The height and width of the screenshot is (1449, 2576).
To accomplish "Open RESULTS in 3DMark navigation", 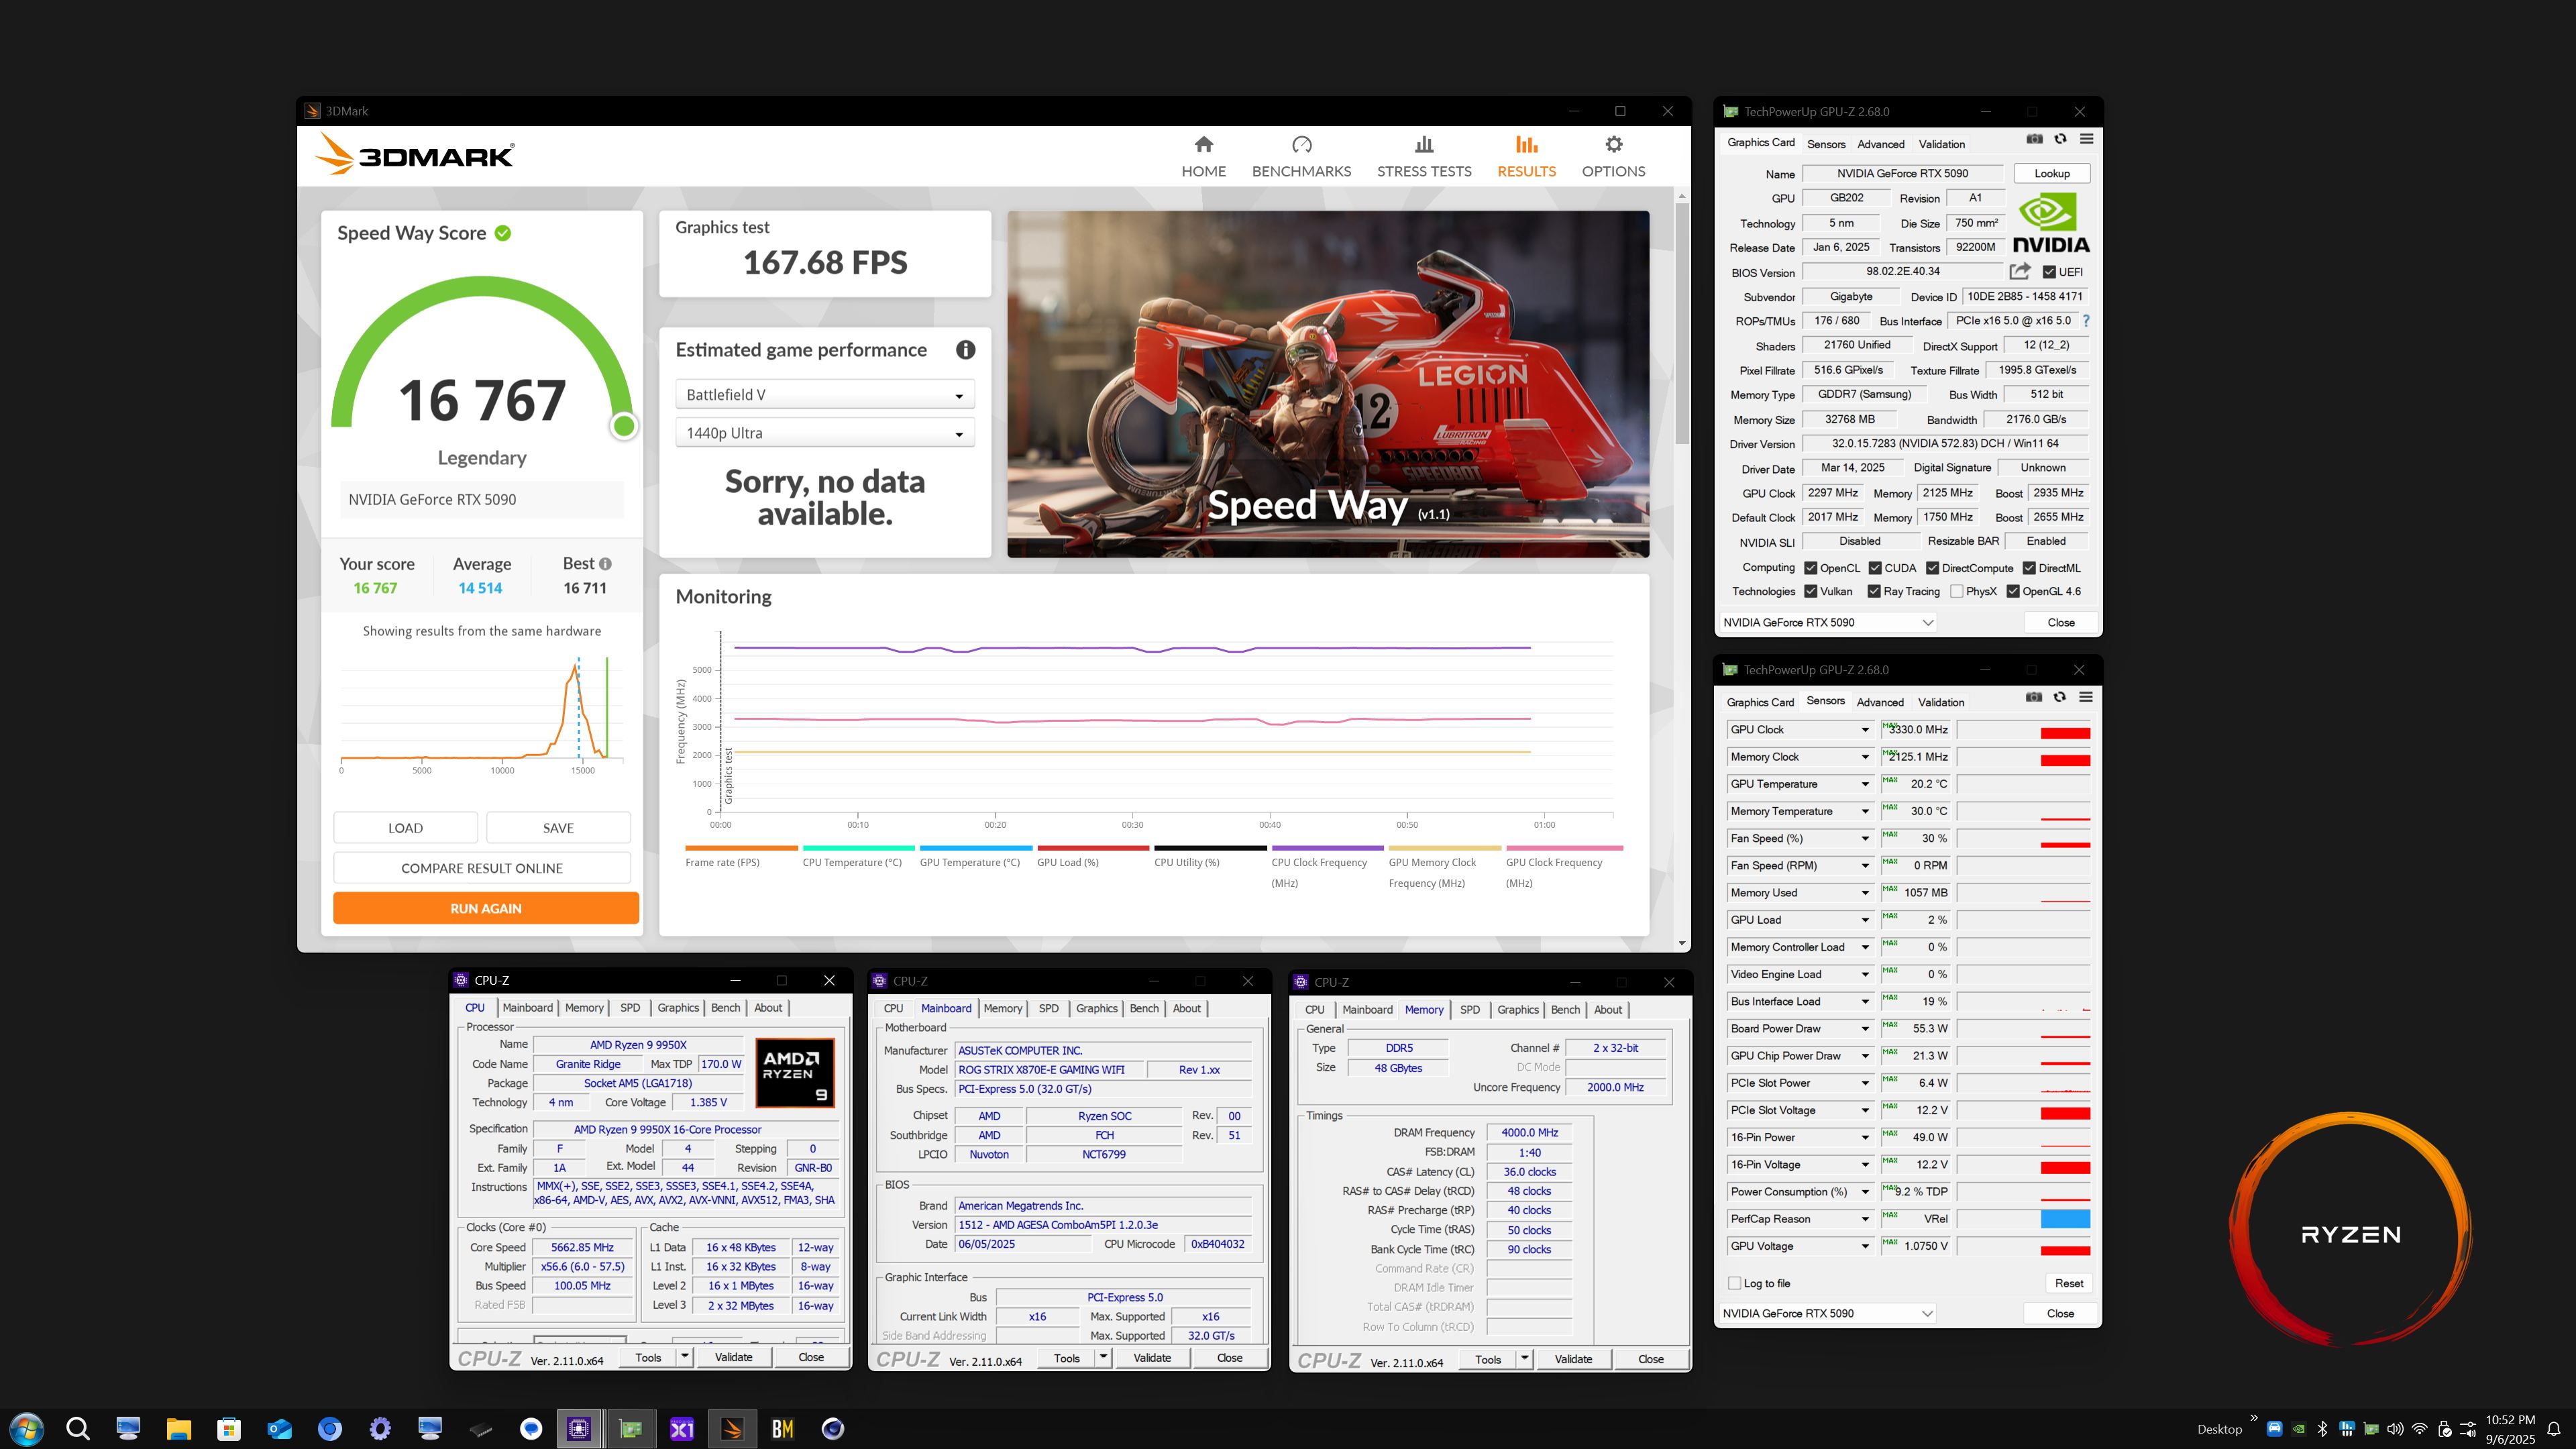I will pos(1526,157).
